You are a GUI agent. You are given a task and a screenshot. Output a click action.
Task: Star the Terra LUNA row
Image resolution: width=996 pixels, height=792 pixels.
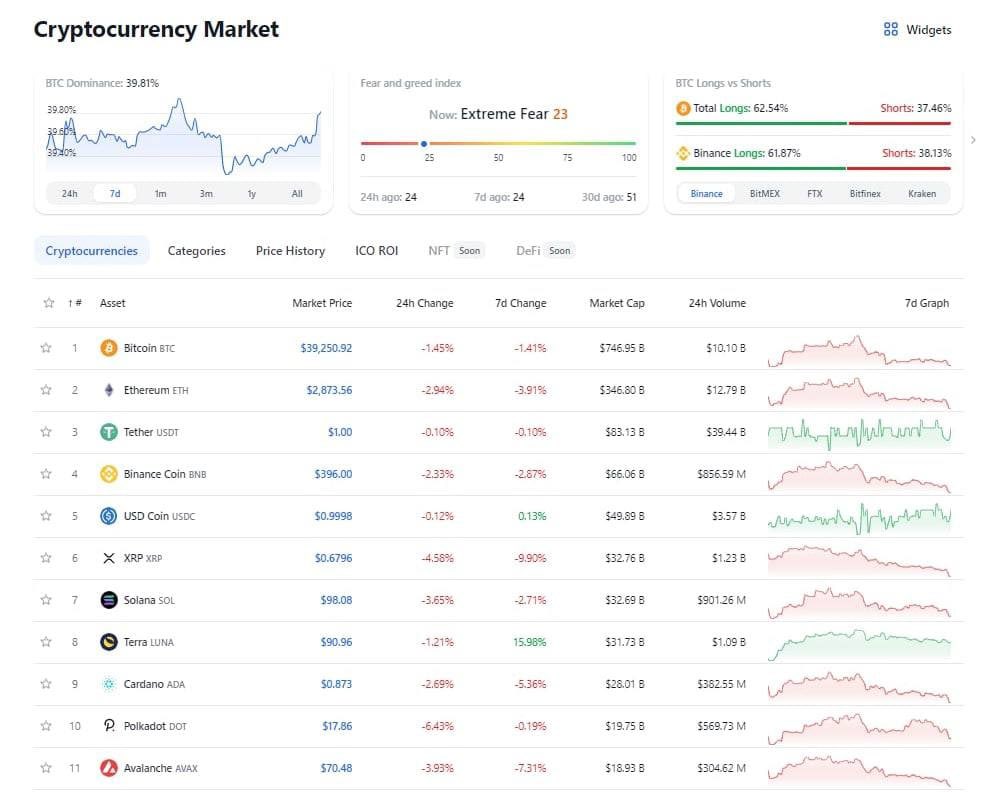[x=46, y=641]
